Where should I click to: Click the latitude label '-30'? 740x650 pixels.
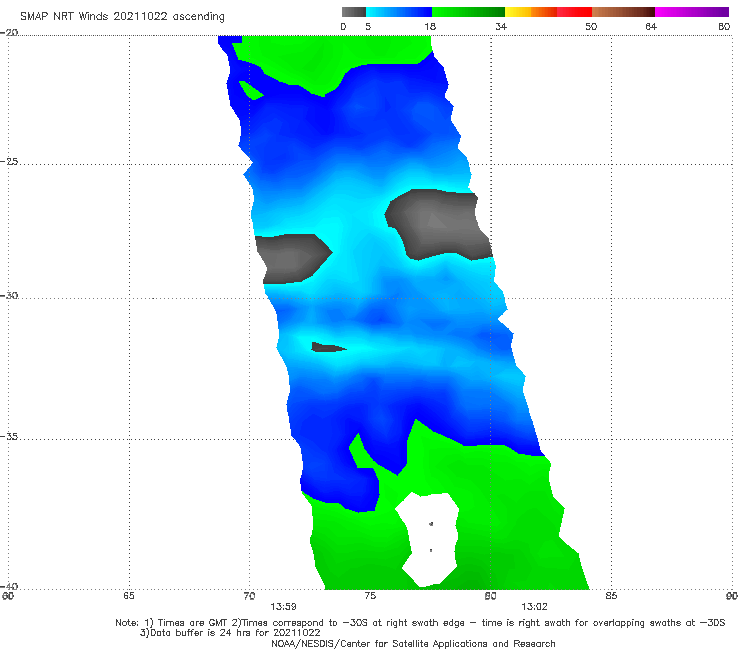pos(9,295)
